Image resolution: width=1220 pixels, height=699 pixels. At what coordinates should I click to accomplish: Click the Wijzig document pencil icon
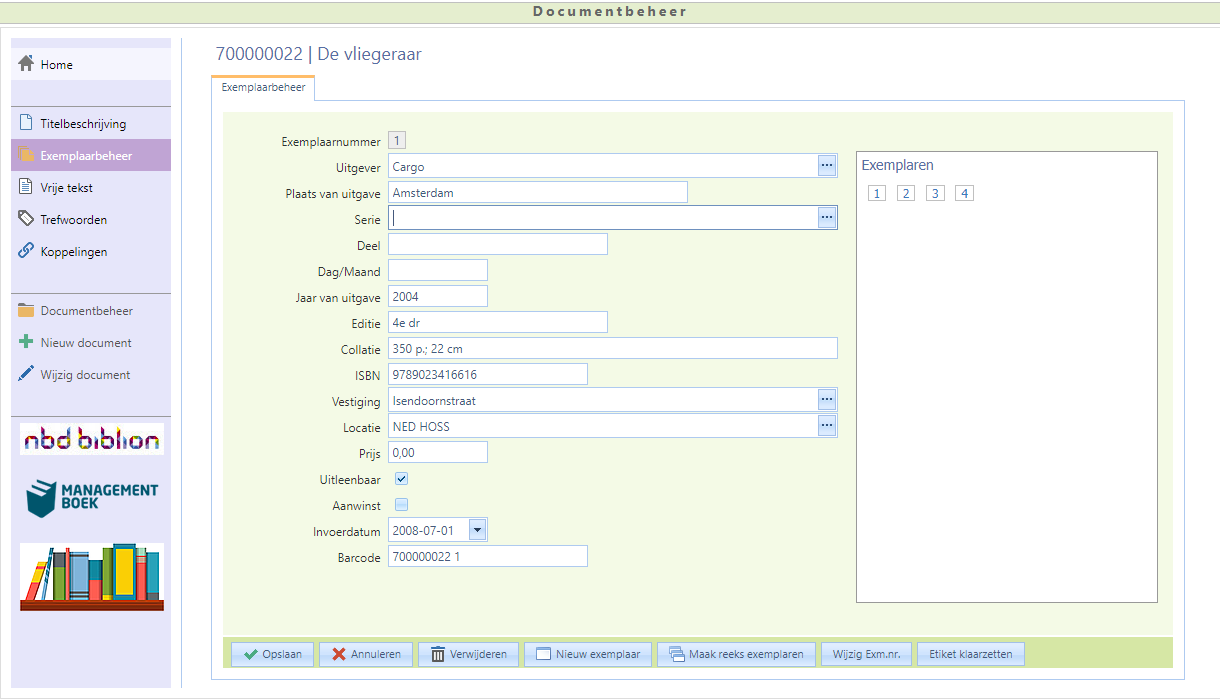point(27,374)
